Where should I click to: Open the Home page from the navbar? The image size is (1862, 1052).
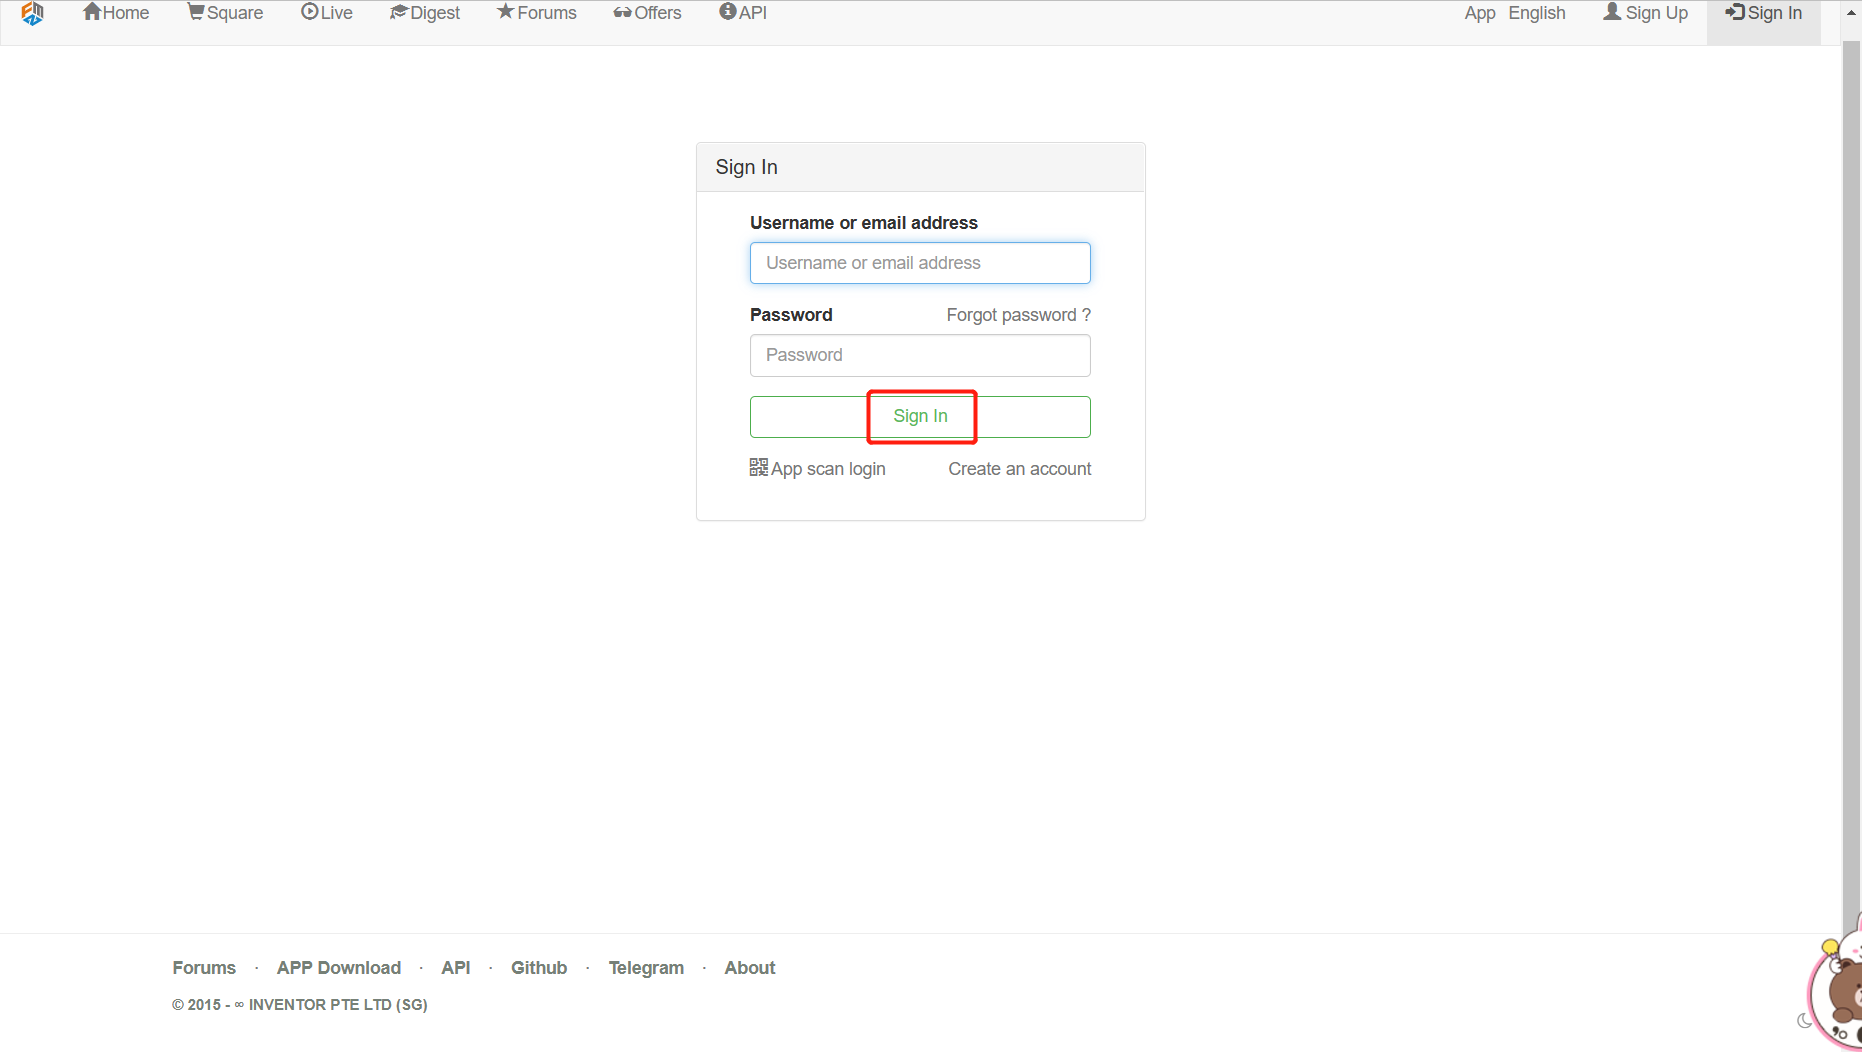[x=116, y=13]
